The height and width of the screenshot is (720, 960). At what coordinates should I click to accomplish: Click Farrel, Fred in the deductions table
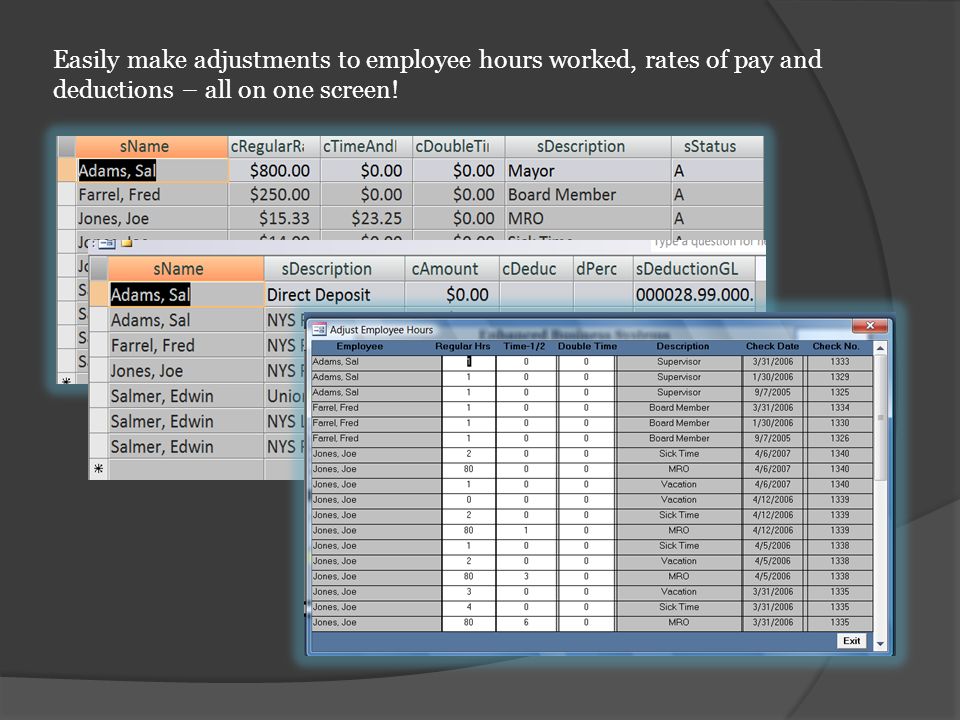(186, 345)
